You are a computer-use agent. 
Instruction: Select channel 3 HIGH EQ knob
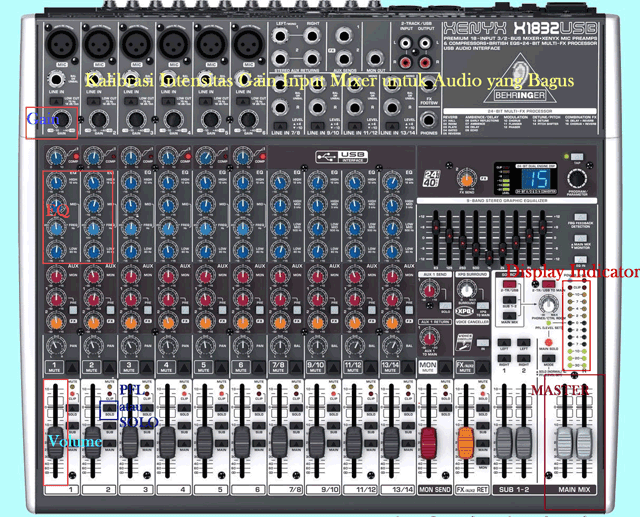131,182
